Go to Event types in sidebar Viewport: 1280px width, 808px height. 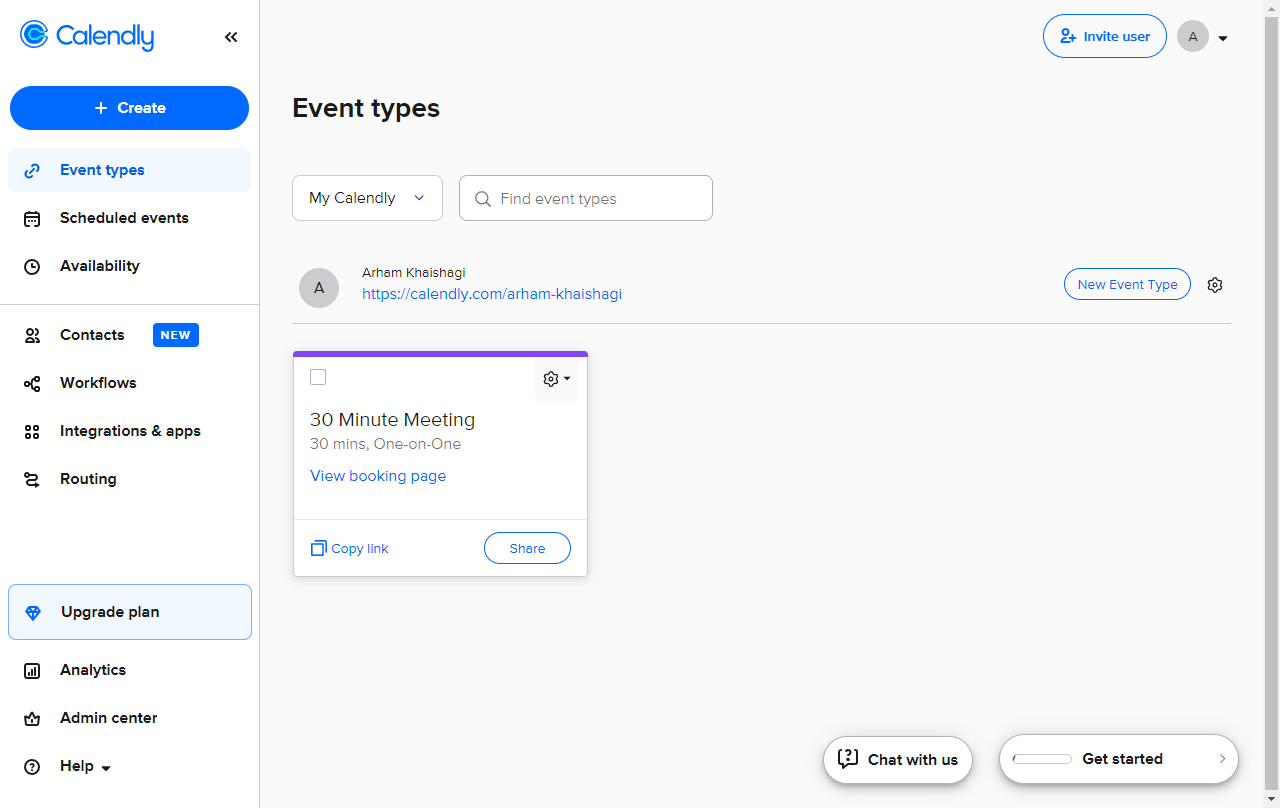pyautogui.click(x=129, y=170)
